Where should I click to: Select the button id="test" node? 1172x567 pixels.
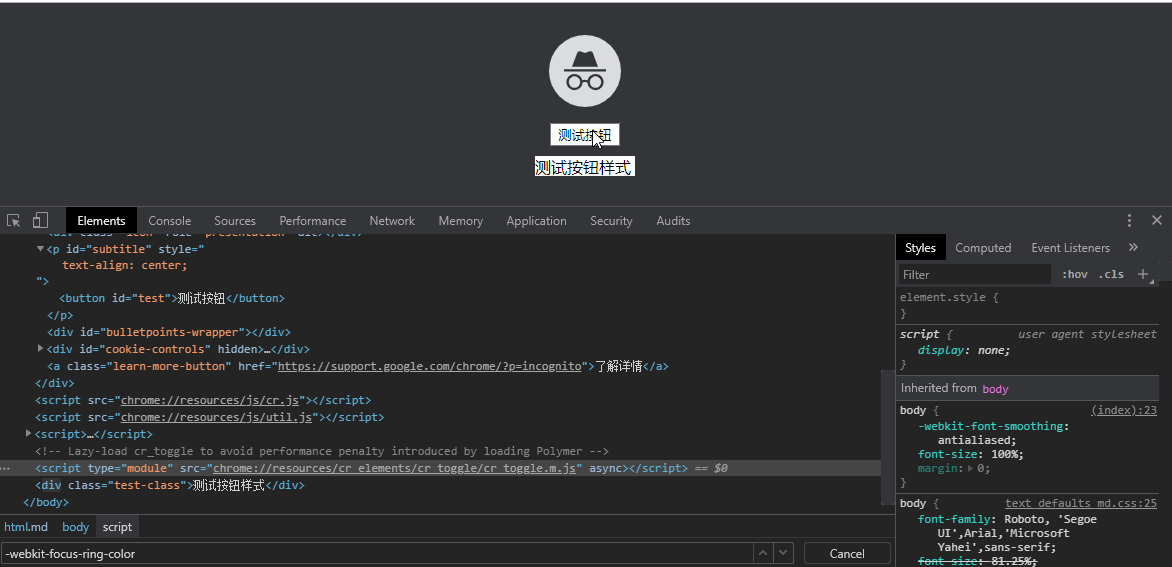point(172,298)
